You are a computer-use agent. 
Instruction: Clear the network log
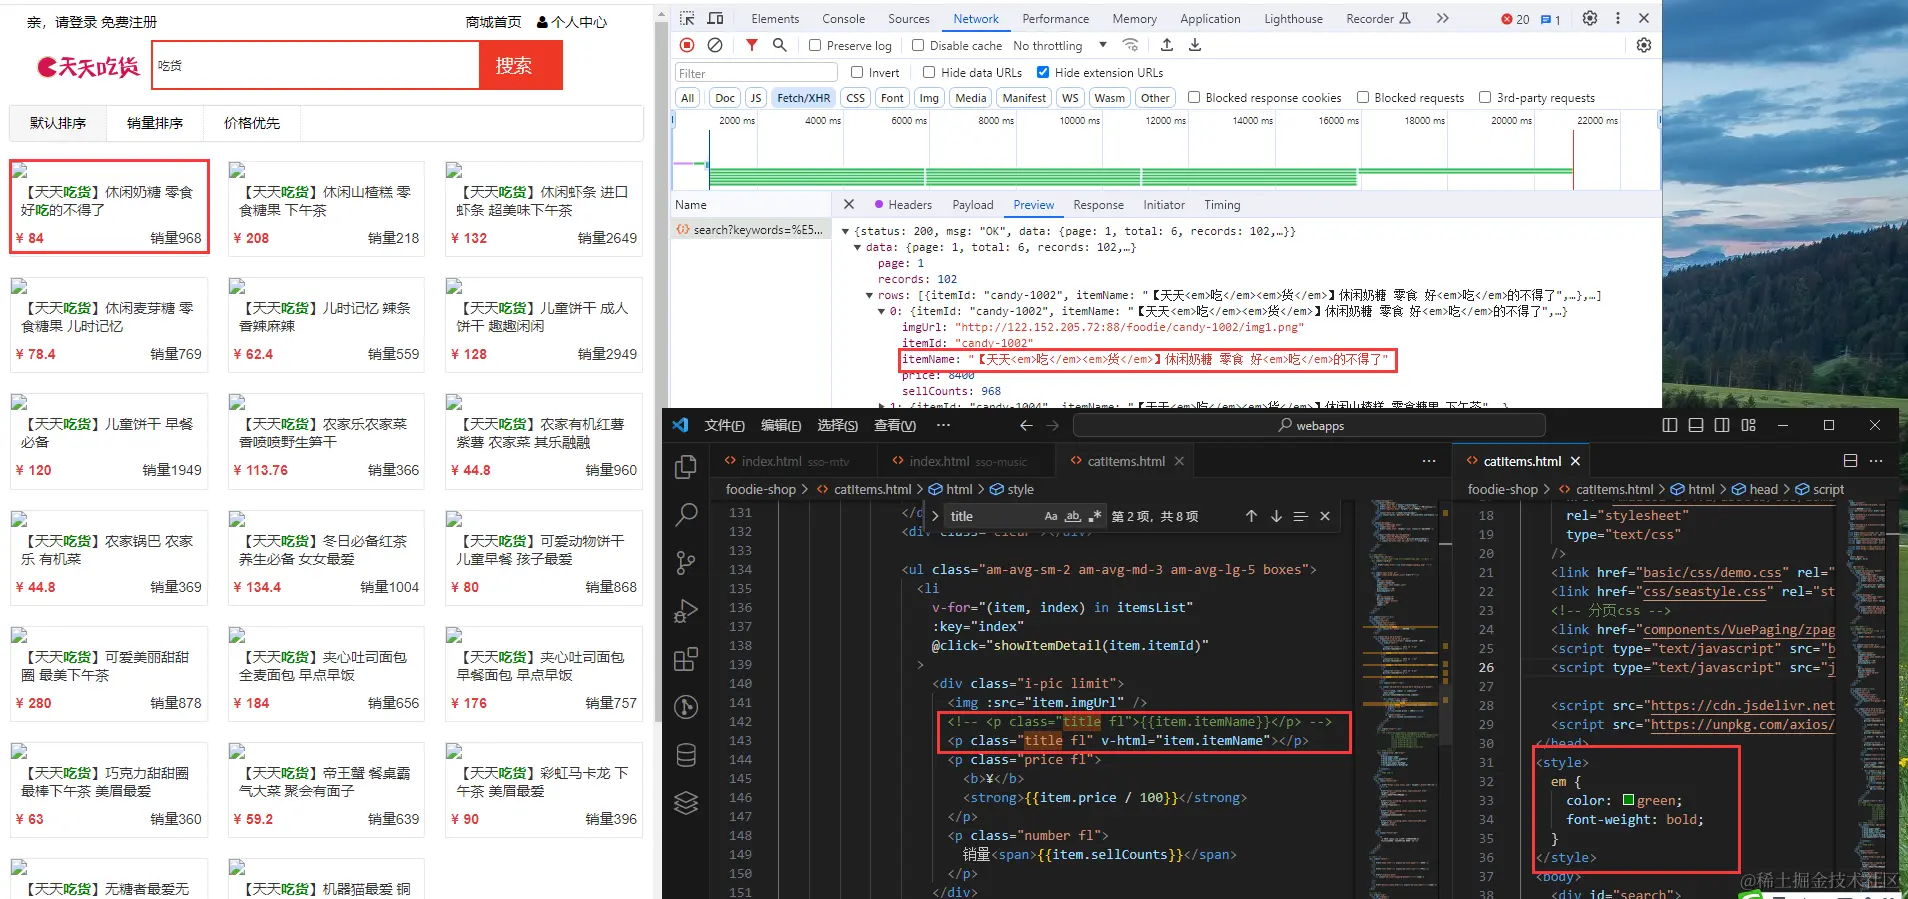click(715, 45)
